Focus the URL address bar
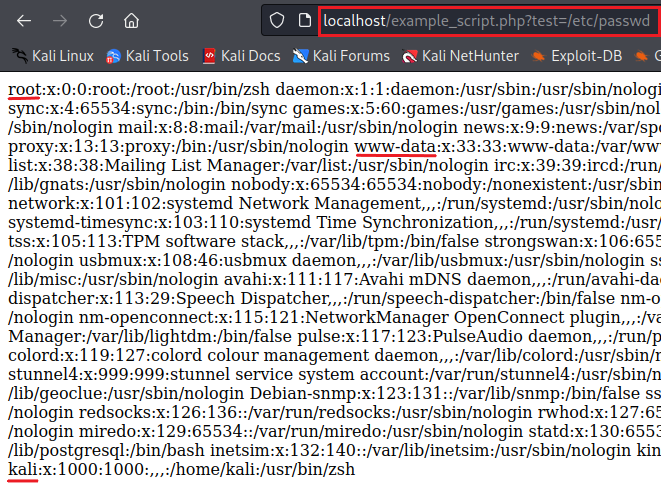Viewport: 661px width, 484px height. [487, 21]
